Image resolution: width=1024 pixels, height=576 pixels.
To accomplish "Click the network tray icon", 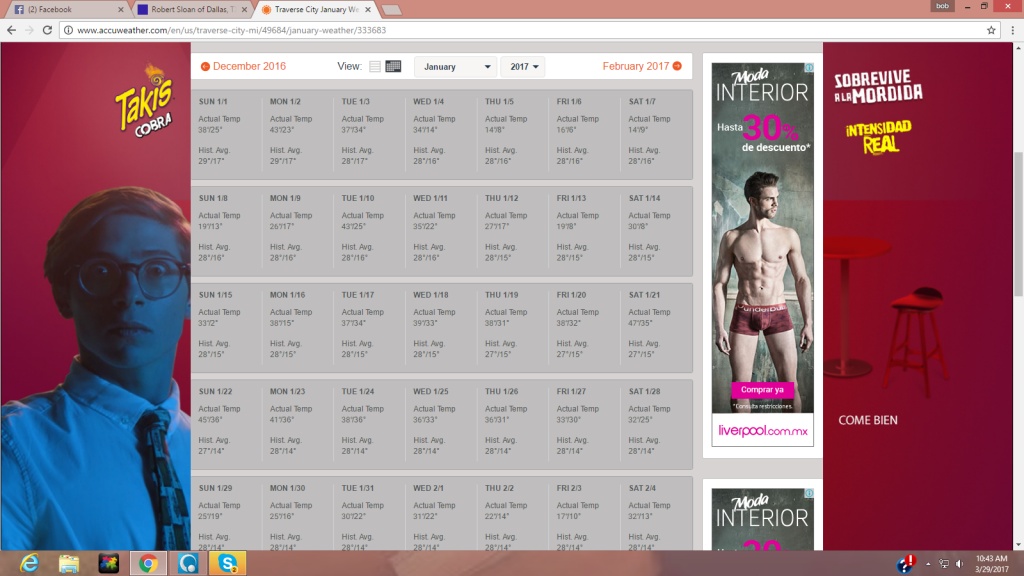I will click(944, 564).
